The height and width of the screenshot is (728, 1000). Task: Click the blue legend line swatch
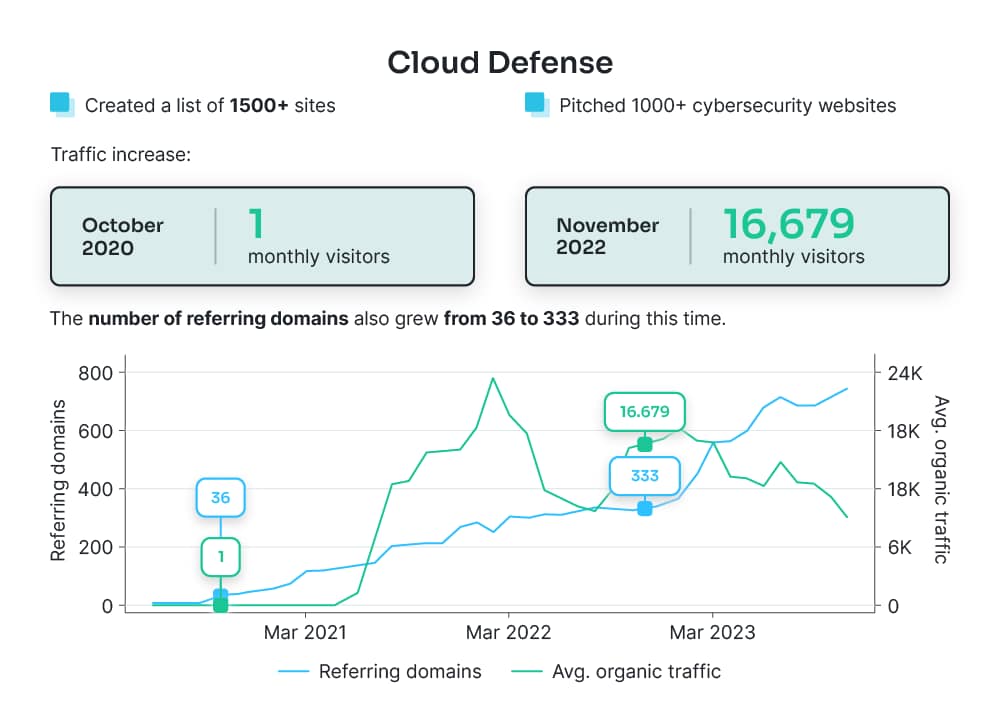pyautogui.click(x=293, y=671)
